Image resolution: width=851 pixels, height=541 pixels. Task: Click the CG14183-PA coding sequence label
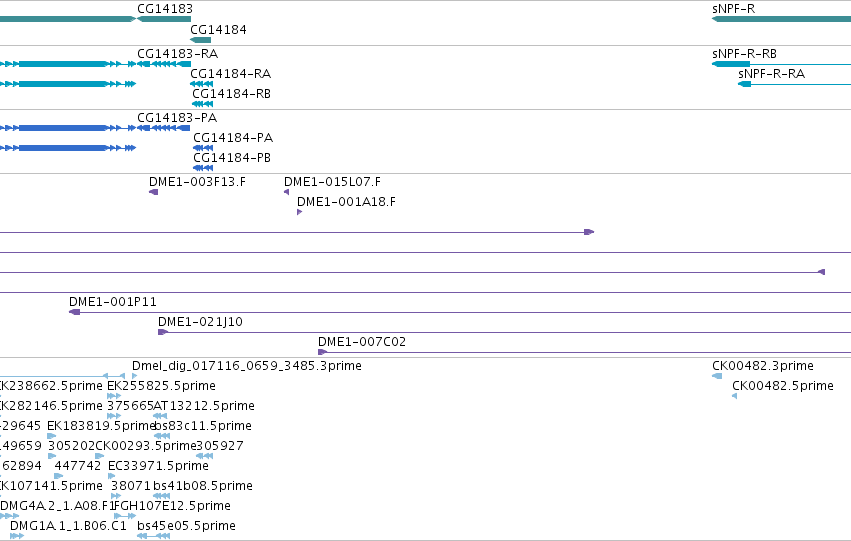(177, 118)
